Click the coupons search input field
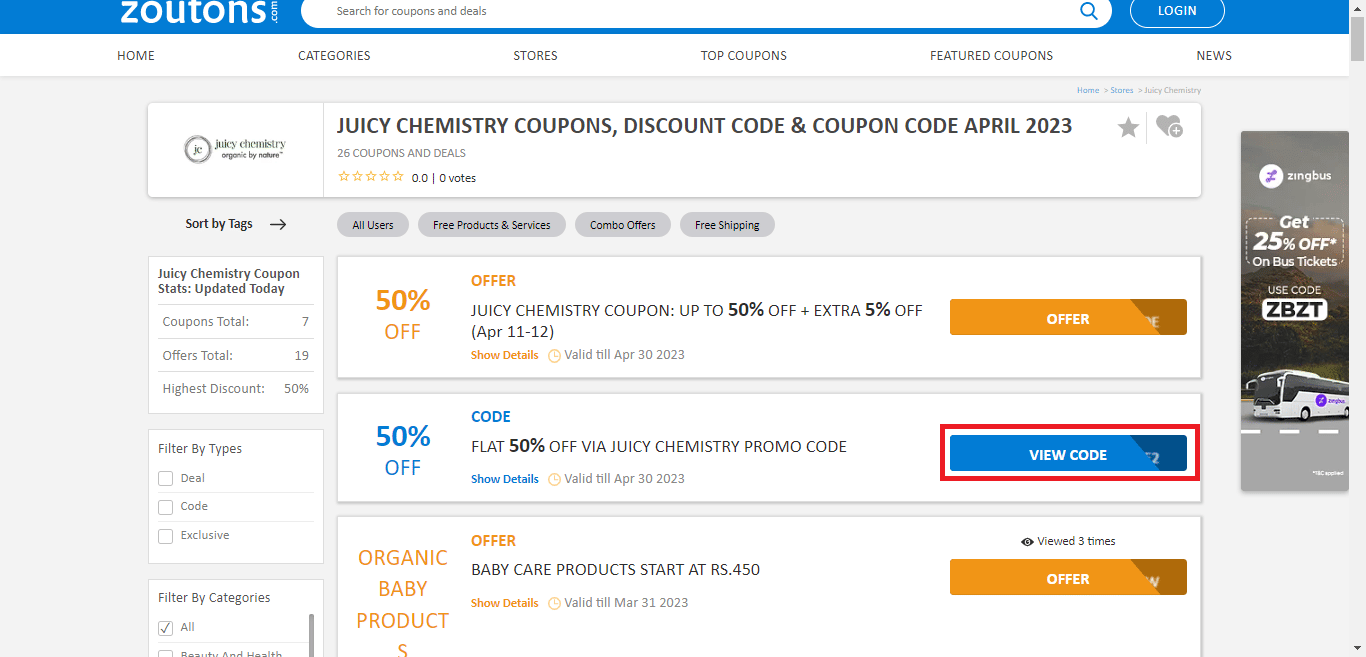 coord(650,12)
